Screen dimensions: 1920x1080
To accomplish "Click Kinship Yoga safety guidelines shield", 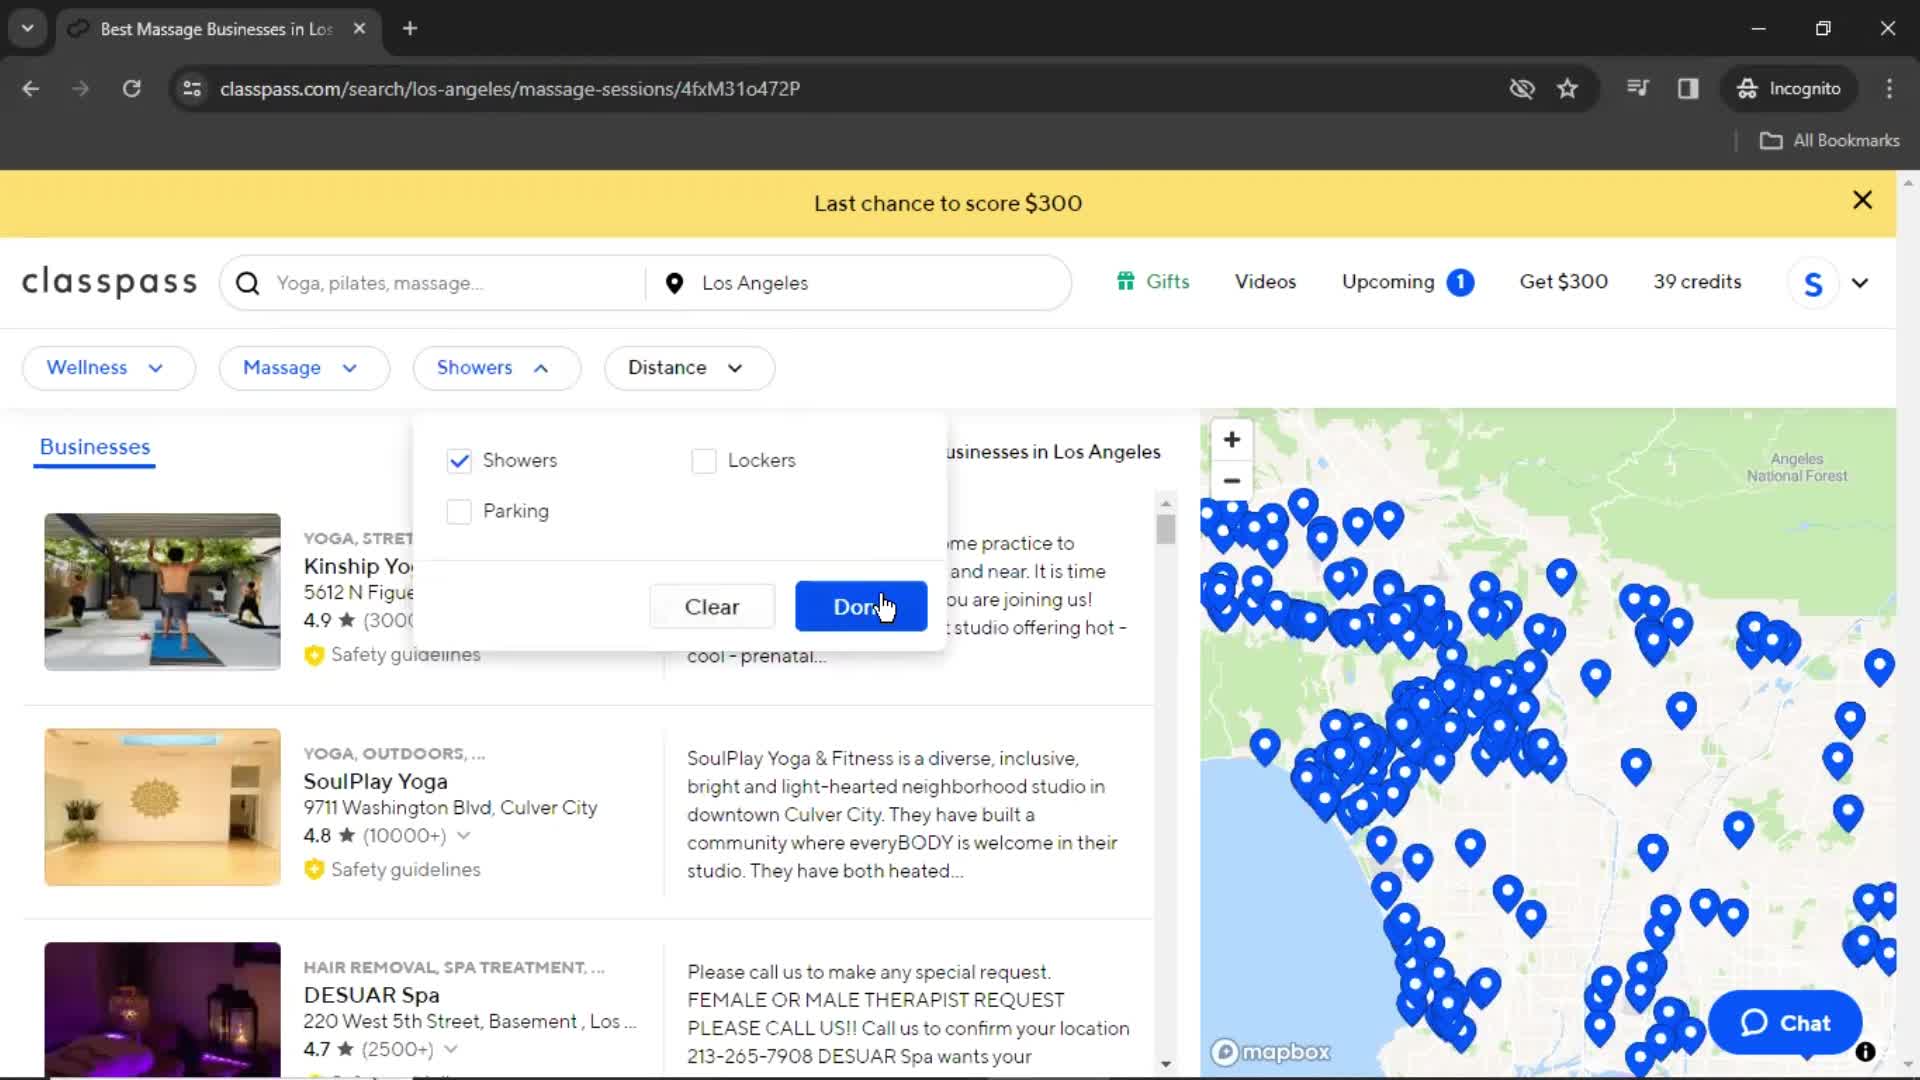I will [x=314, y=655].
